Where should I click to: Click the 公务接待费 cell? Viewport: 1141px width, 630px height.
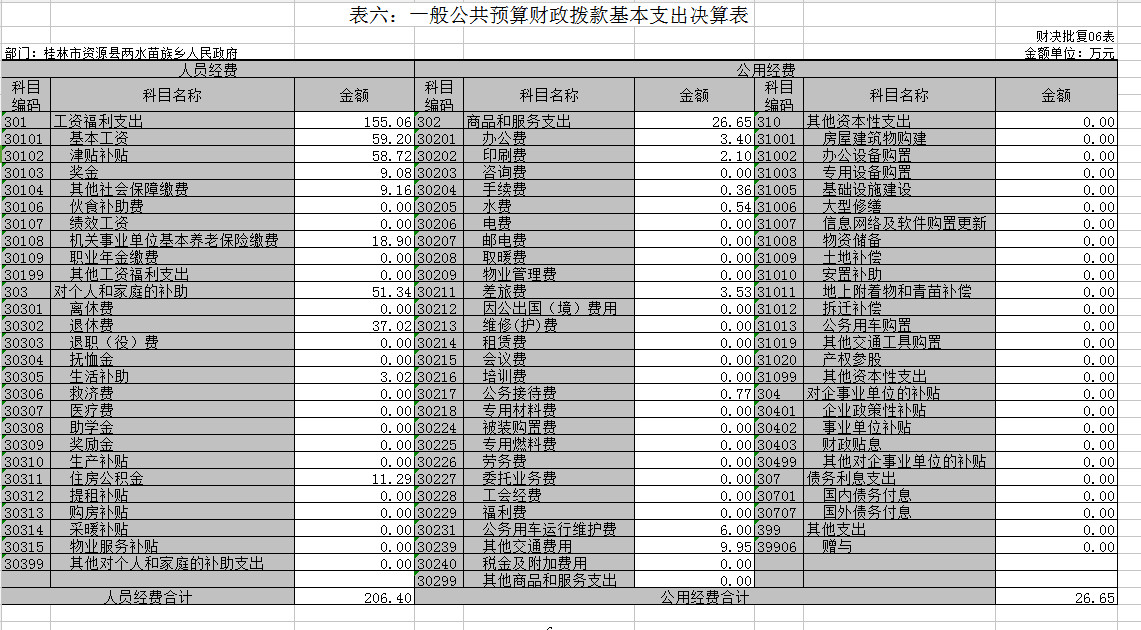pyautogui.click(x=519, y=394)
